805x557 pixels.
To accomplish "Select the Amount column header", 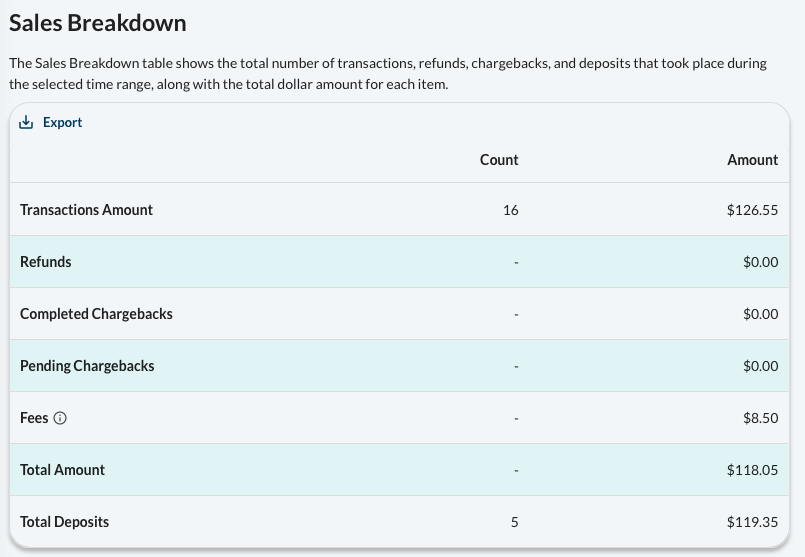I will coord(753,160).
